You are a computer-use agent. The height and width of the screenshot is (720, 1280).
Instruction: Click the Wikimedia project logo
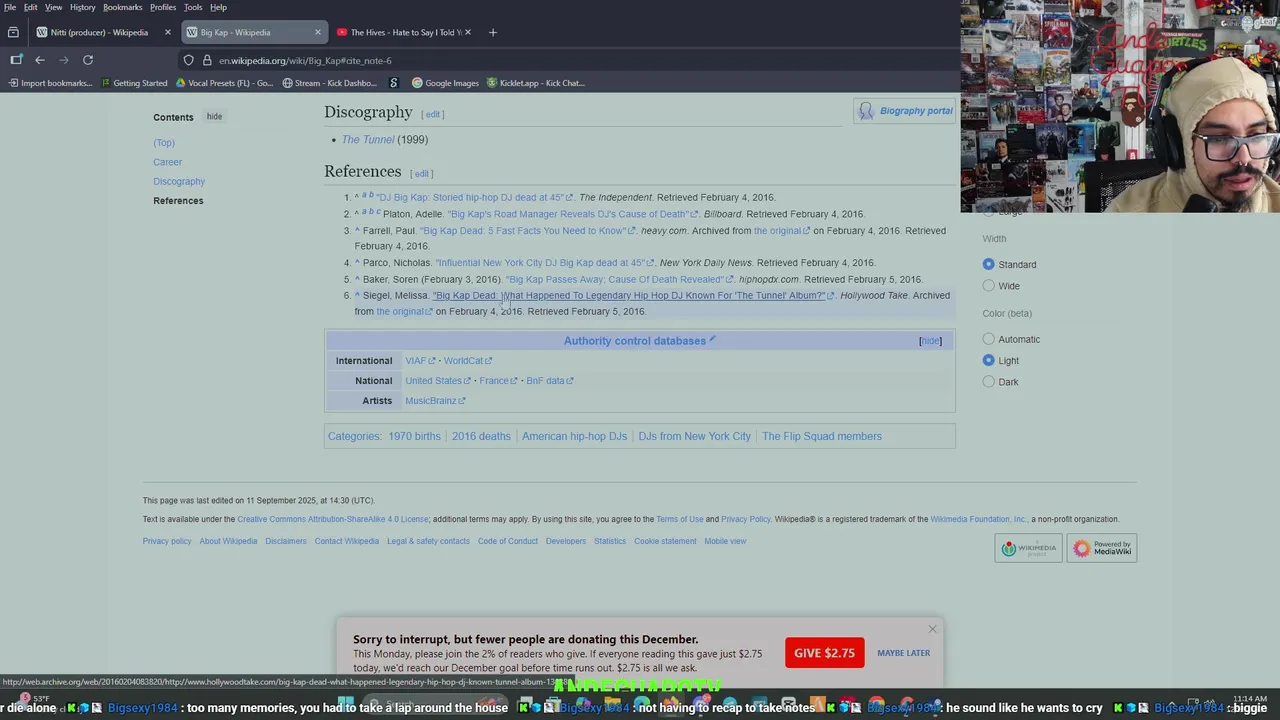click(x=1028, y=548)
